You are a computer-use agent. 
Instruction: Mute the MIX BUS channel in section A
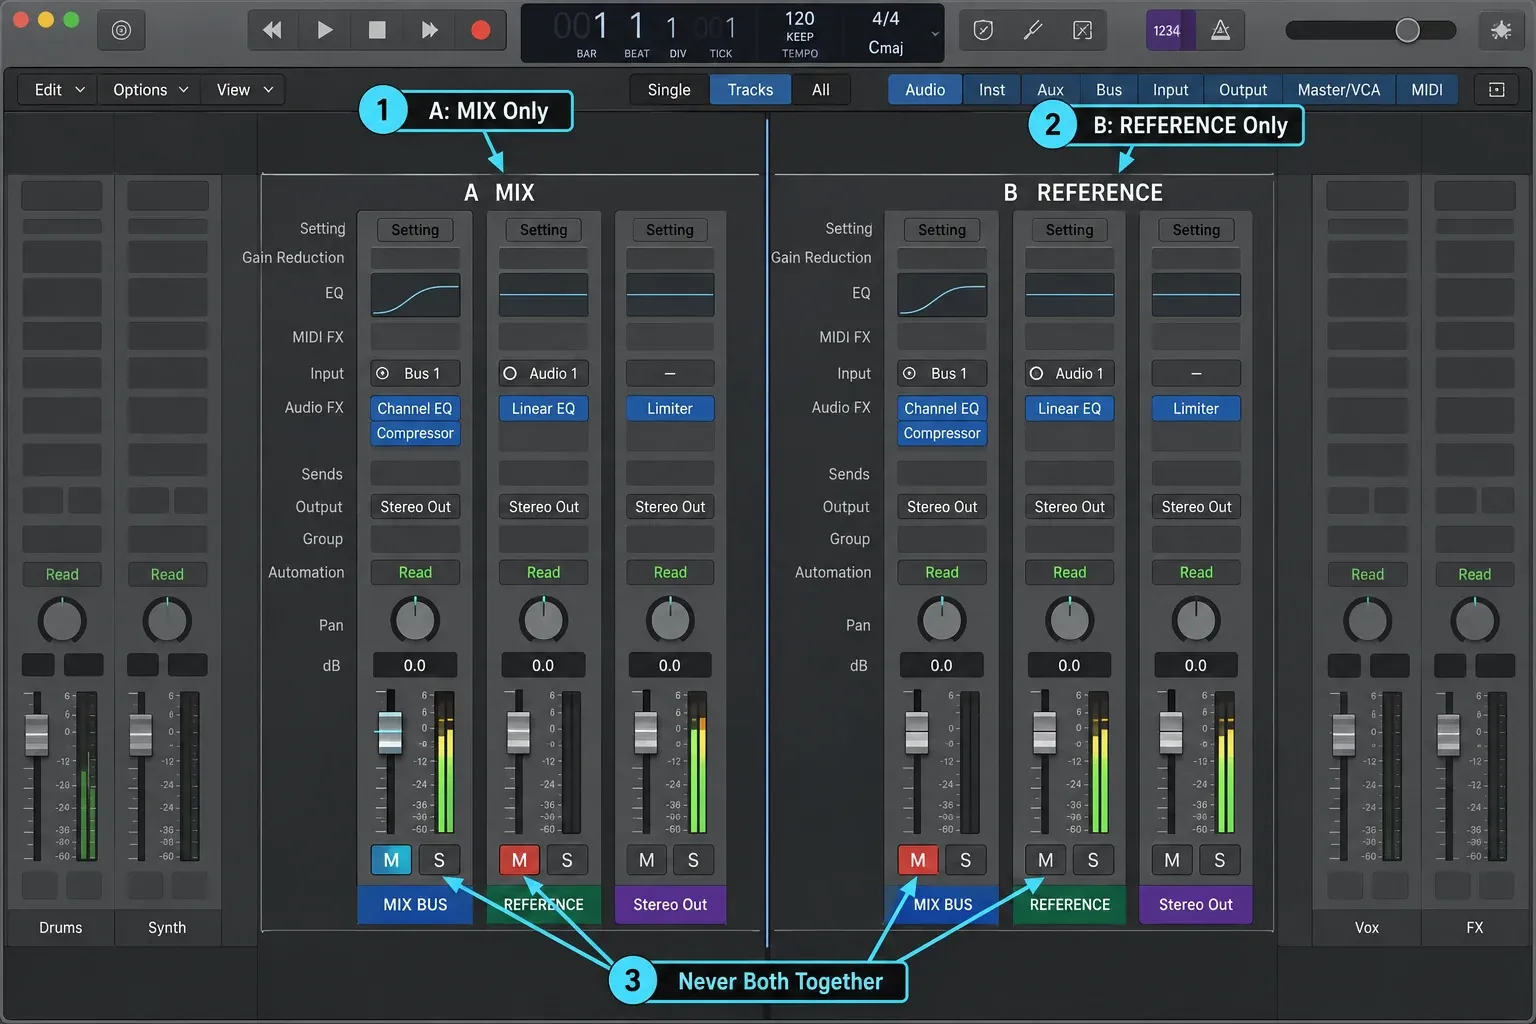click(x=391, y=860)
